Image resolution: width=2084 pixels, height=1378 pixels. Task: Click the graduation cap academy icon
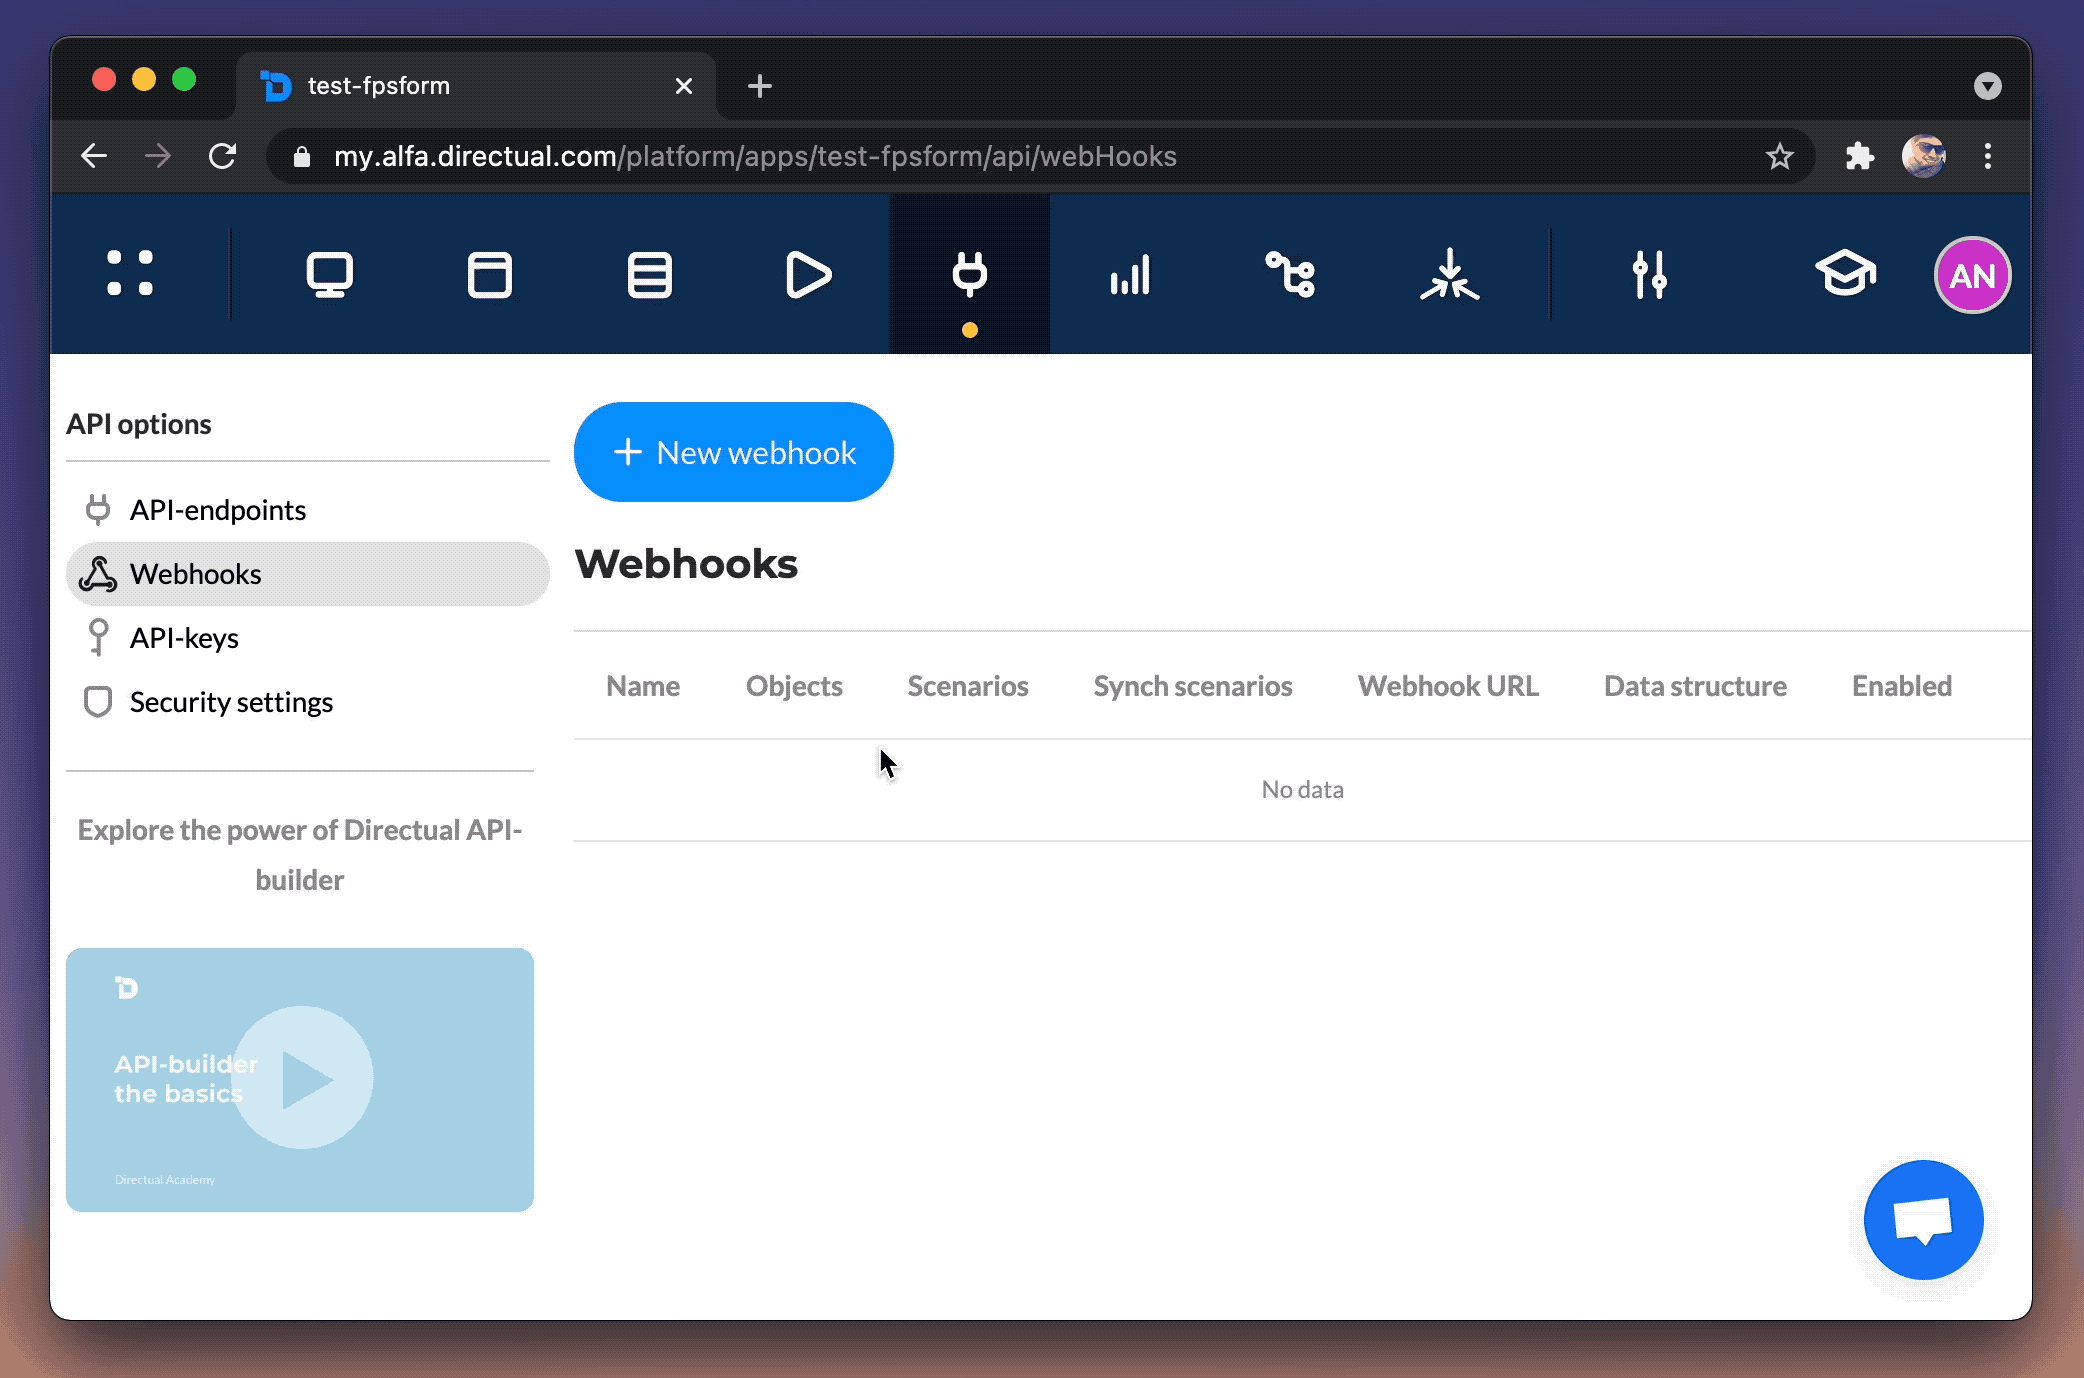coord(1844,275)
